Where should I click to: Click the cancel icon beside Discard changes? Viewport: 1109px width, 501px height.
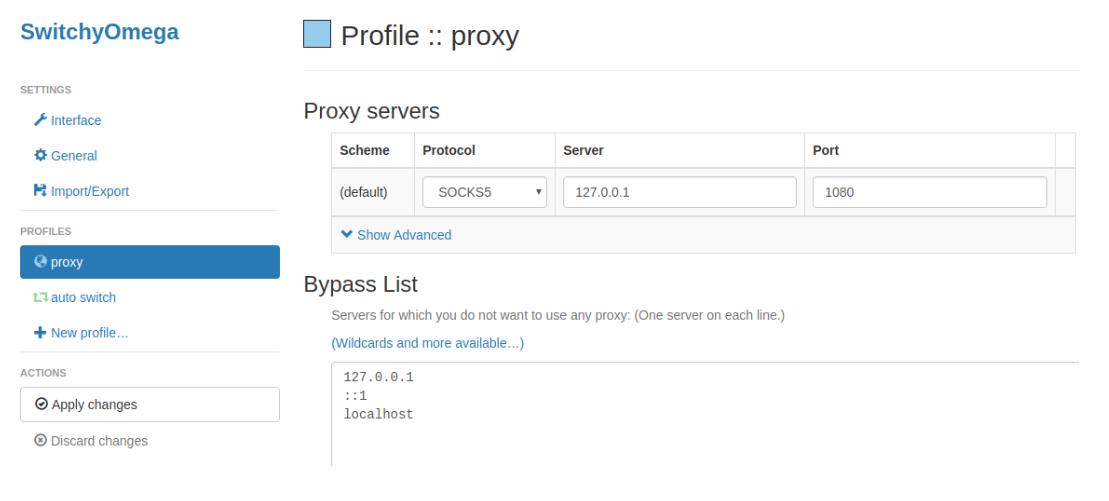pos(41,440)
